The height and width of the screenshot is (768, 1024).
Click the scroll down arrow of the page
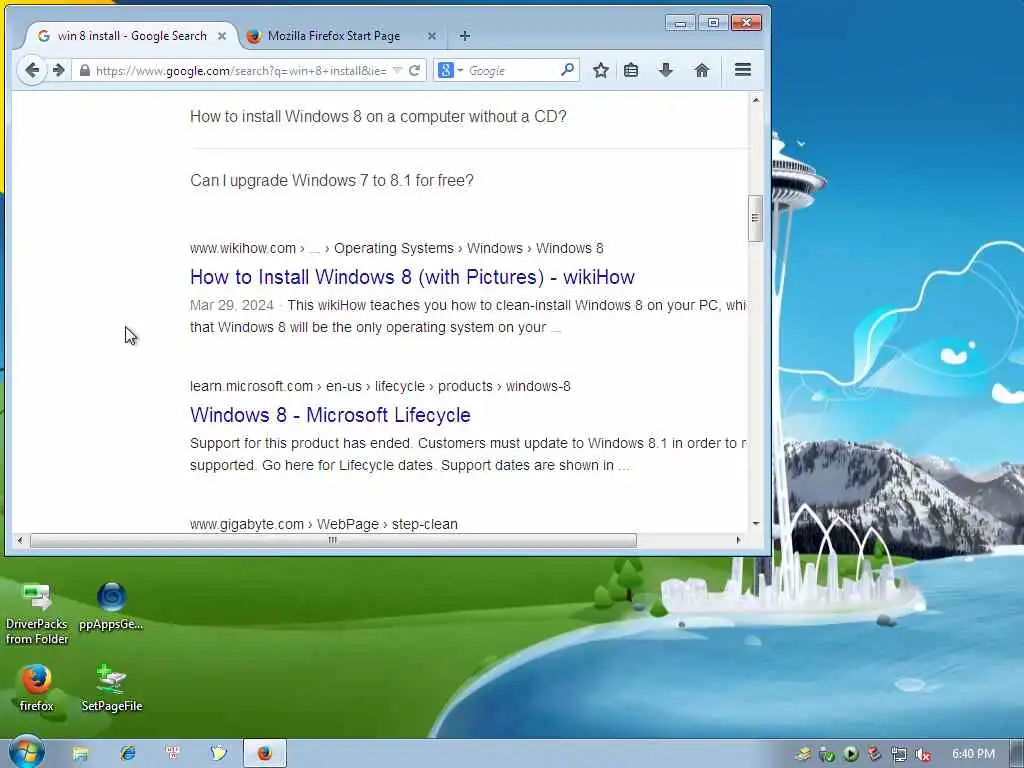click(756, 523)
